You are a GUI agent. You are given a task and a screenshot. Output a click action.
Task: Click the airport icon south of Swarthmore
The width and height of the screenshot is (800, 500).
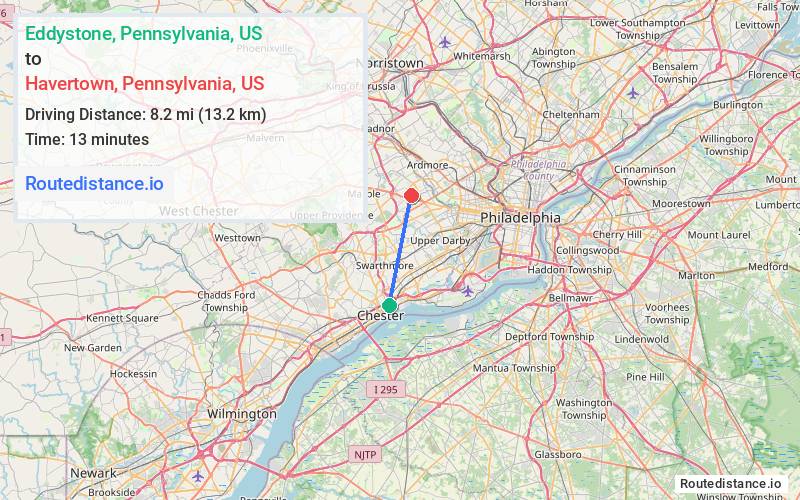(x=467, y=291)
